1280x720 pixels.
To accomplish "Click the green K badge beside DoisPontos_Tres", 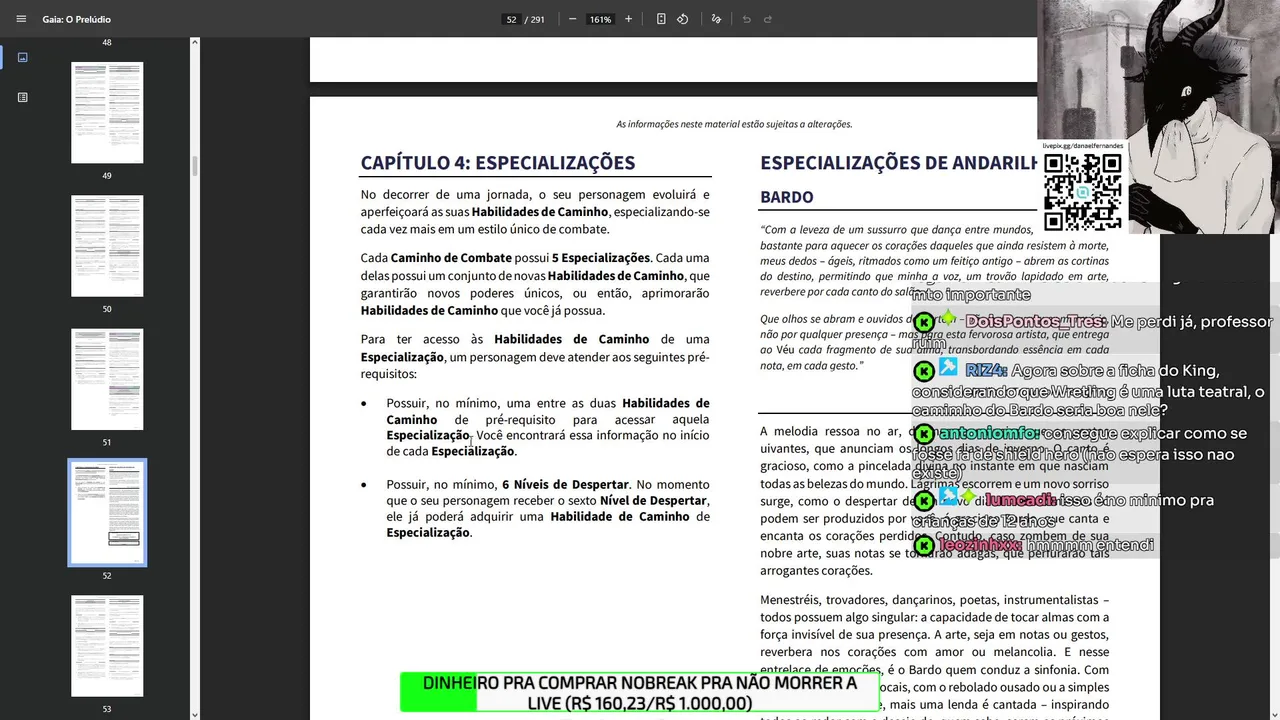I will (924, 322).
